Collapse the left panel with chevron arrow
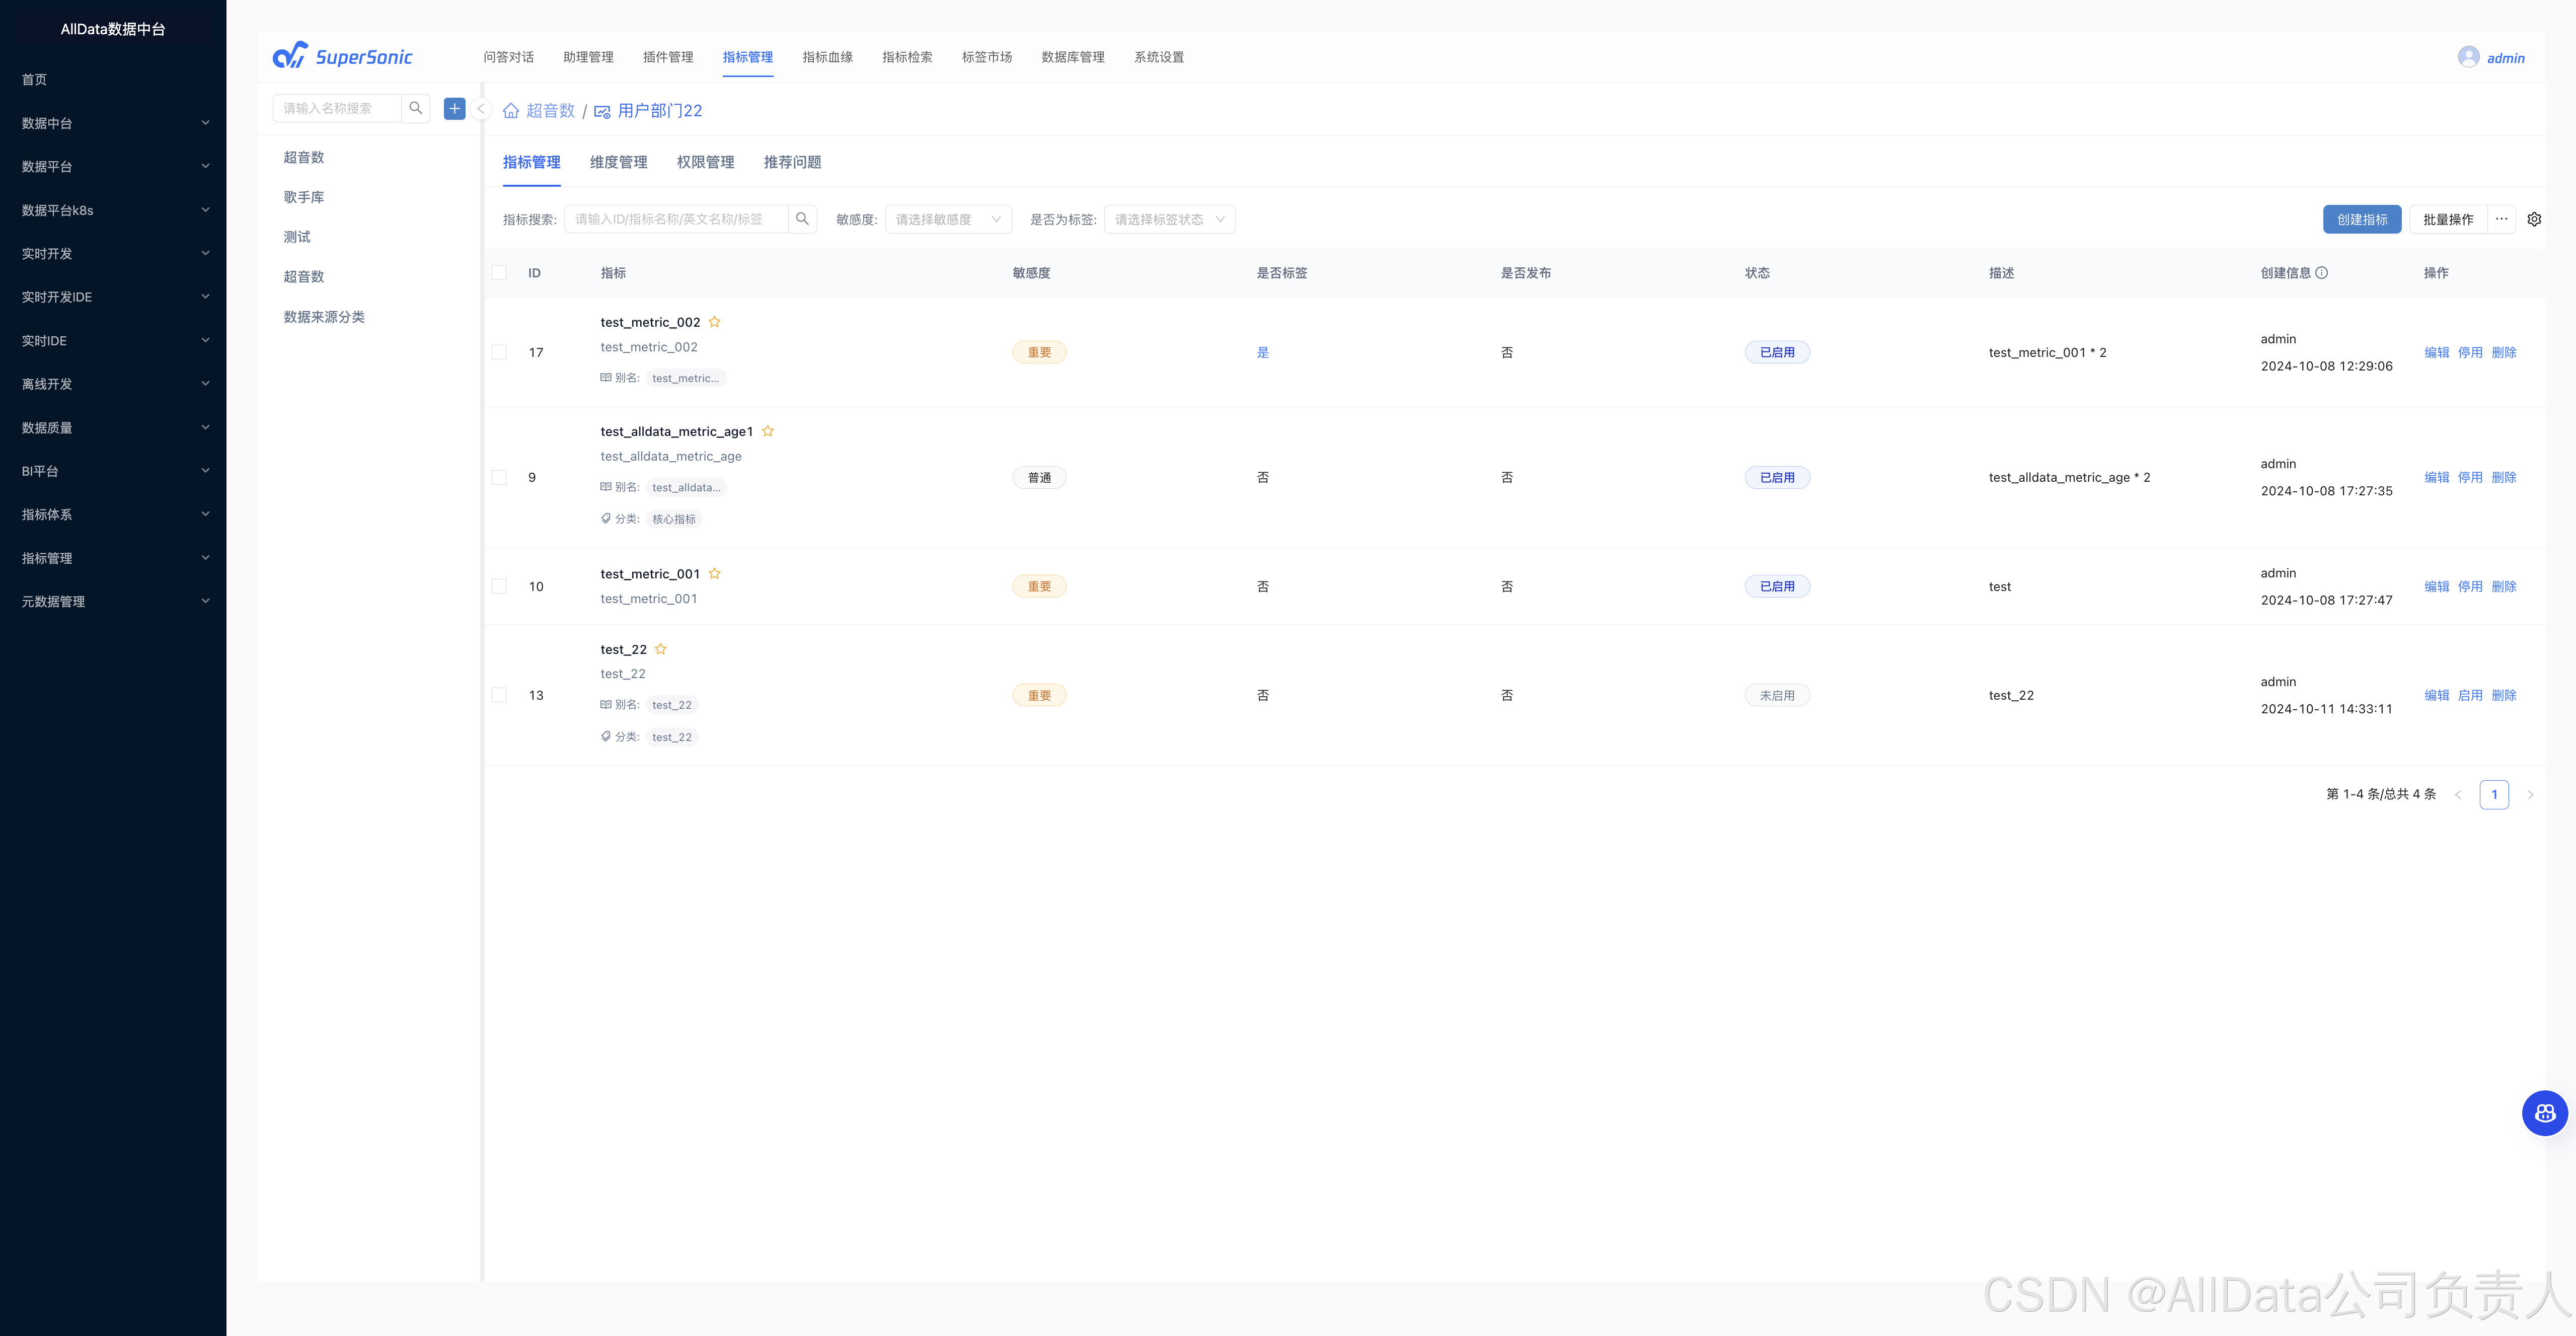The image size is (2576, 1336). click(481, 109)
